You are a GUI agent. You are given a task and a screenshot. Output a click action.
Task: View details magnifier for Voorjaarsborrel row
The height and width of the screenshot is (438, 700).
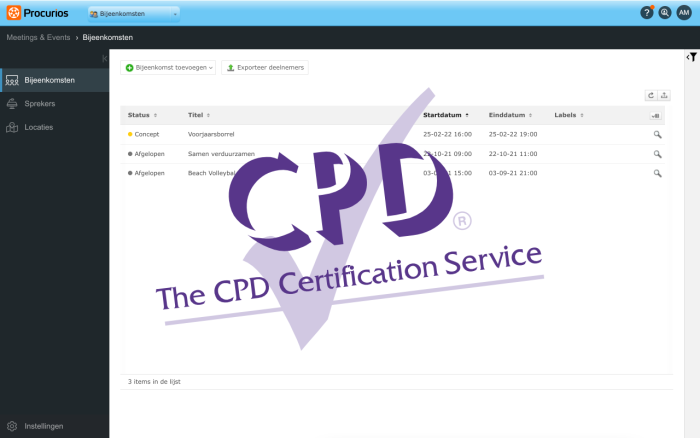point(658,134)
